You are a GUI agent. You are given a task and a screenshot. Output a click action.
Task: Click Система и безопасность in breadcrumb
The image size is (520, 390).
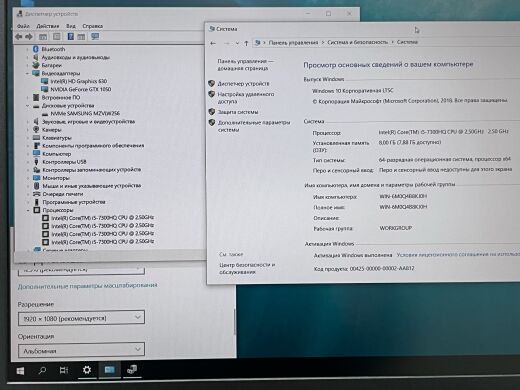pyautogui.click(x=358, y=42)
